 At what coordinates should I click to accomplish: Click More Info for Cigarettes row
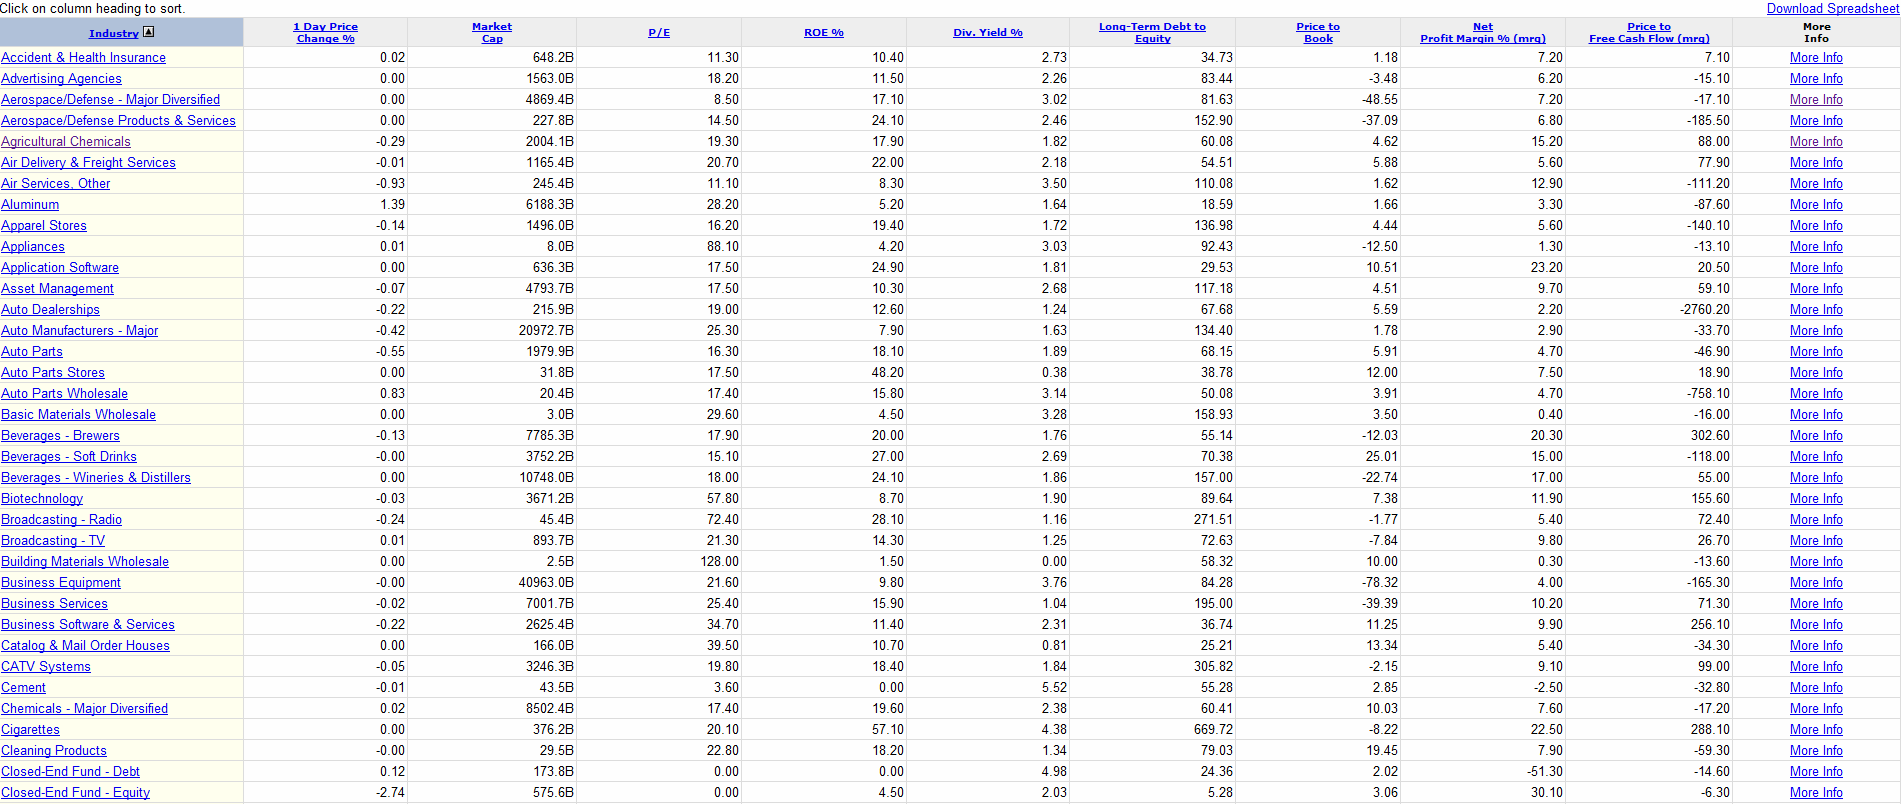tap(1816, 730)
